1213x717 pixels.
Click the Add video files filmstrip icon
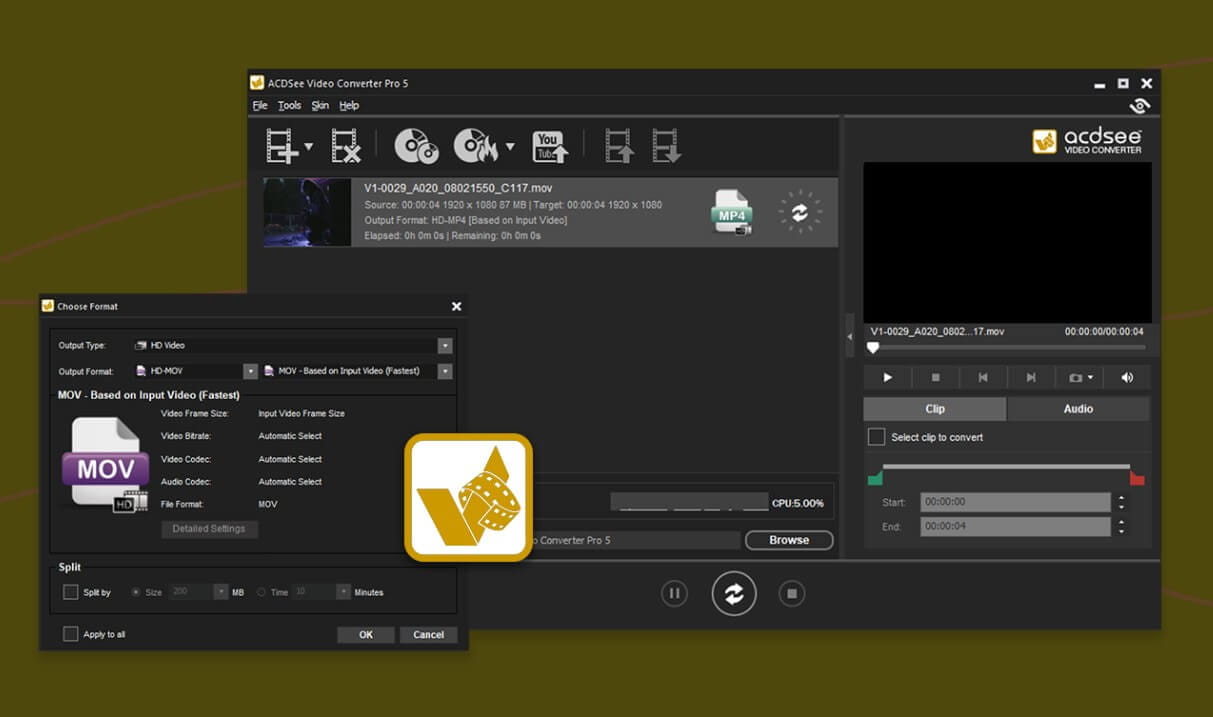(282, 146)
